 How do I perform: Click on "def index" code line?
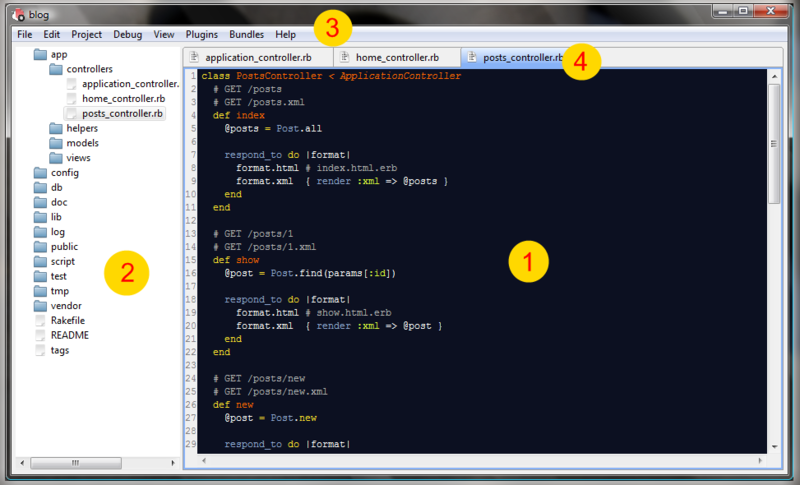pyautogui.click(x=239, y=115)
